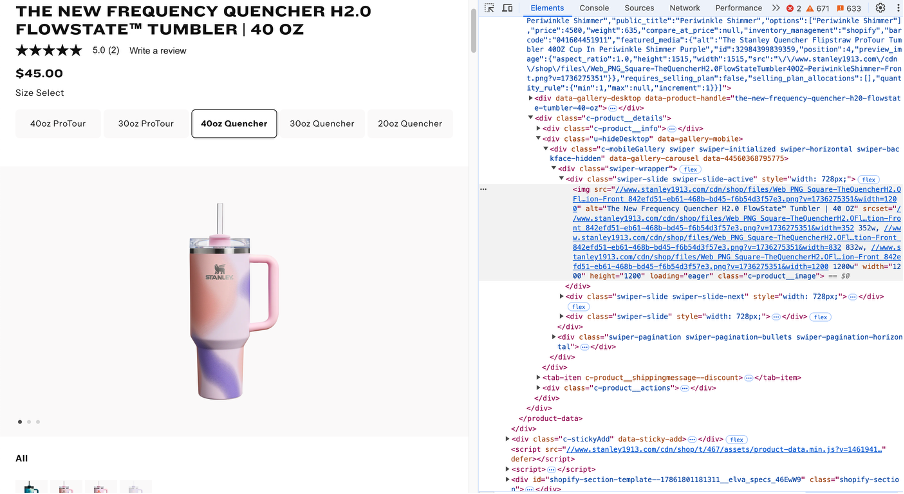Click the flex badge on swiper-wrapper div
Screen dimensions: 904x494
coord(690,169)
